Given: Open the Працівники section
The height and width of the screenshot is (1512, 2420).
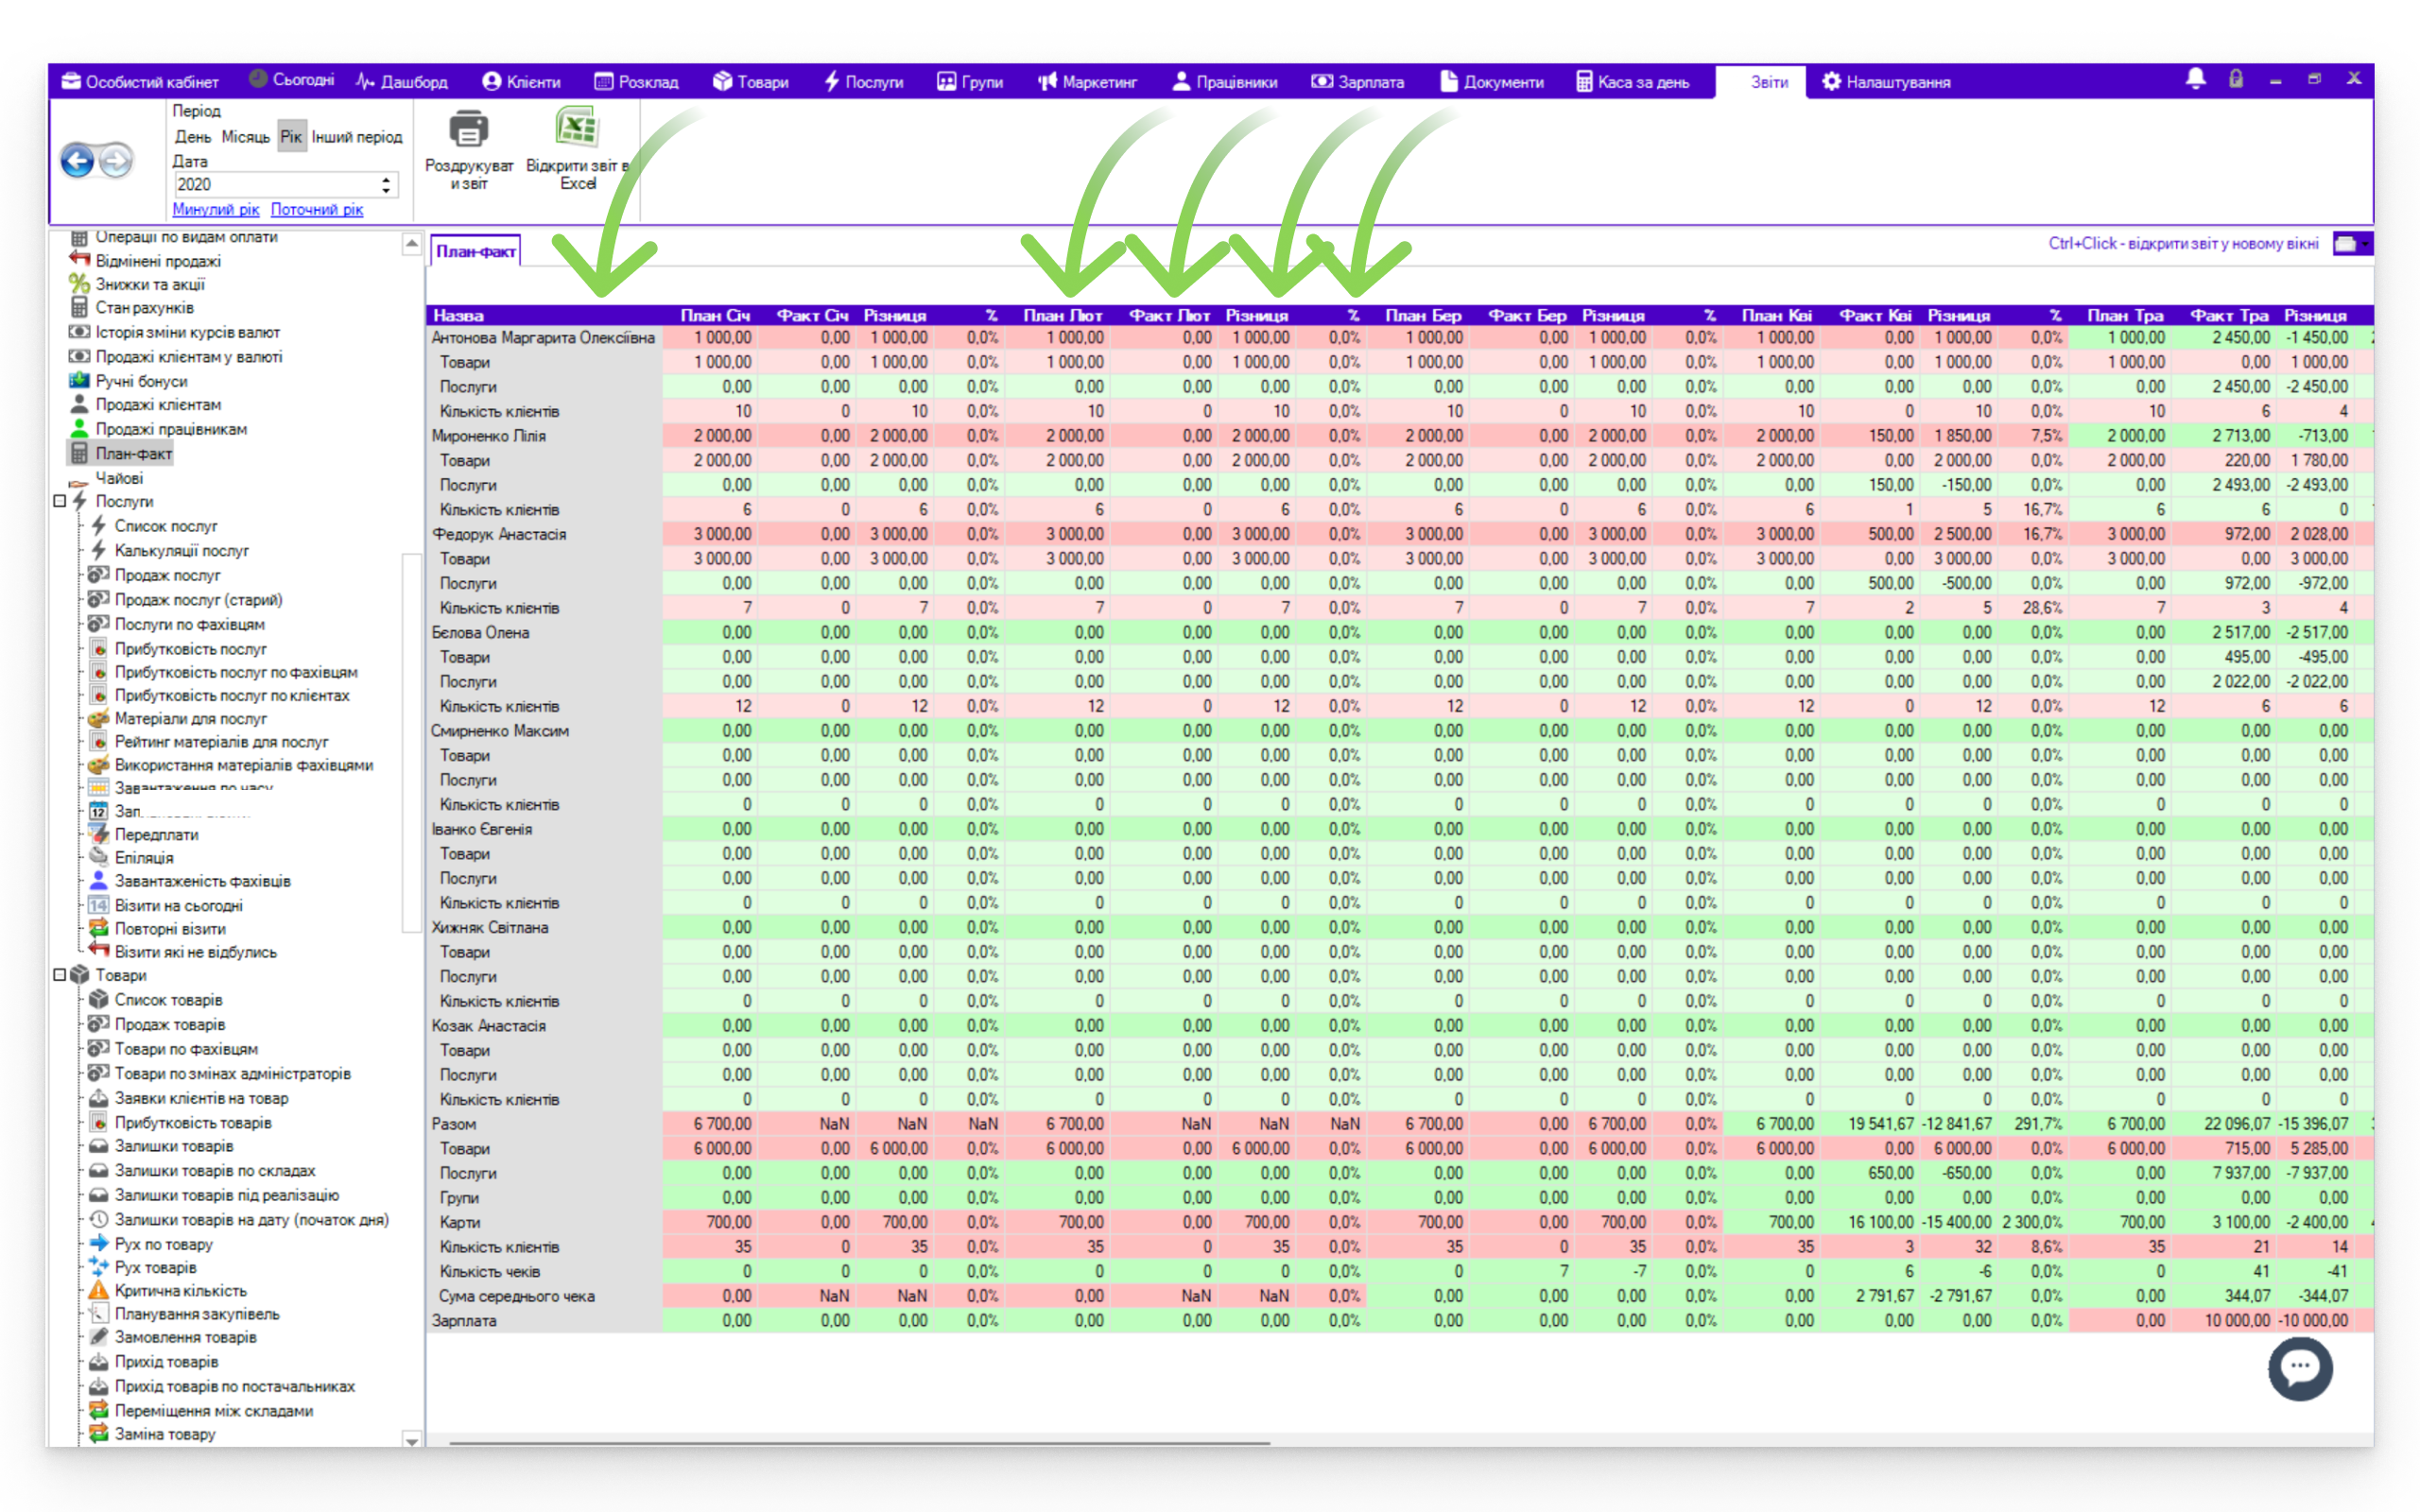Looking at the screenshot, I should (x=1224, y=82).
